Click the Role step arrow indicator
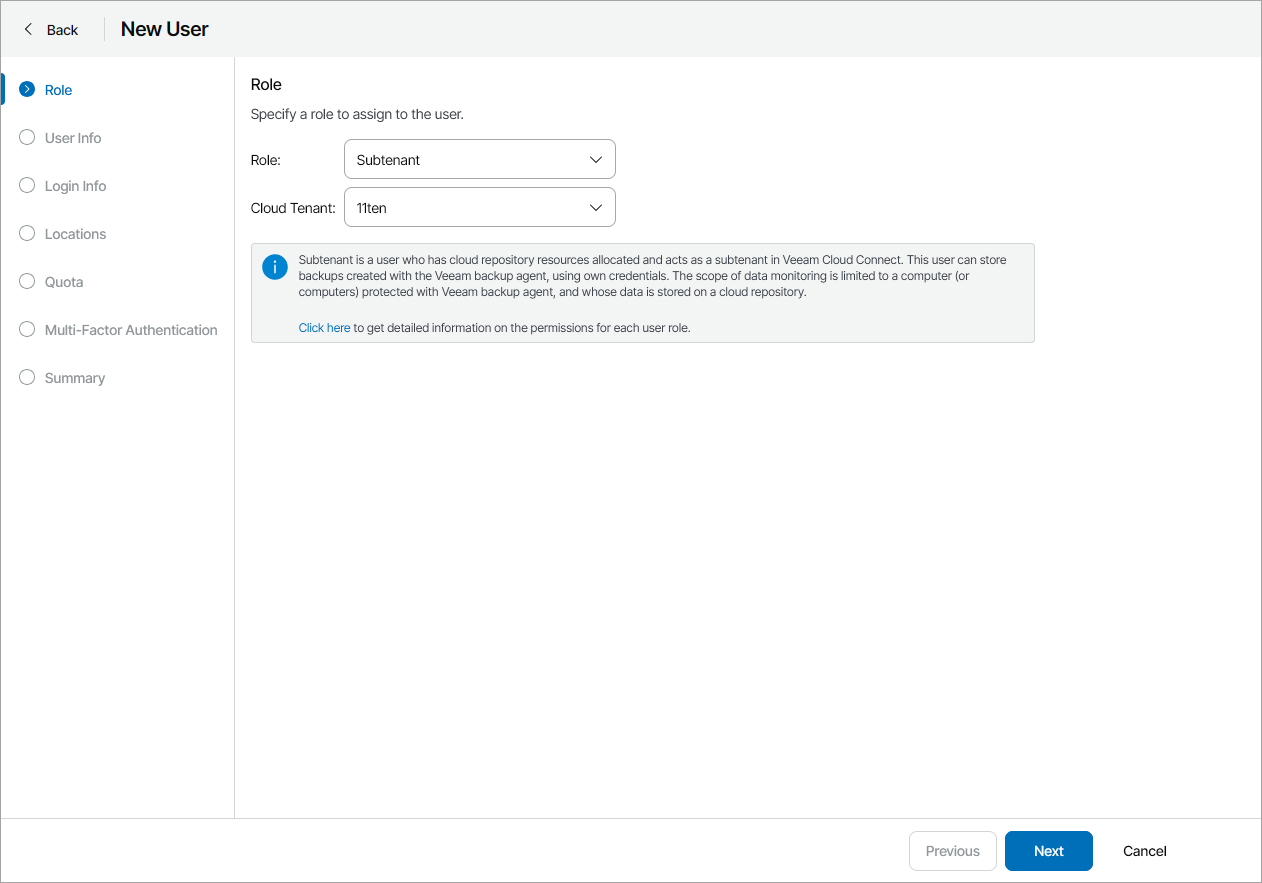 pos(26,89)
